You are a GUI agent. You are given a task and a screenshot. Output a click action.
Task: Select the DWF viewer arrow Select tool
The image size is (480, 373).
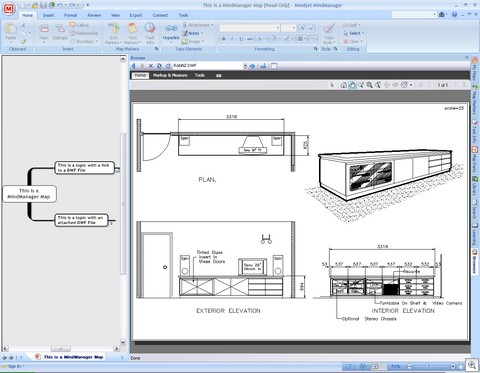tap(332, 85)
